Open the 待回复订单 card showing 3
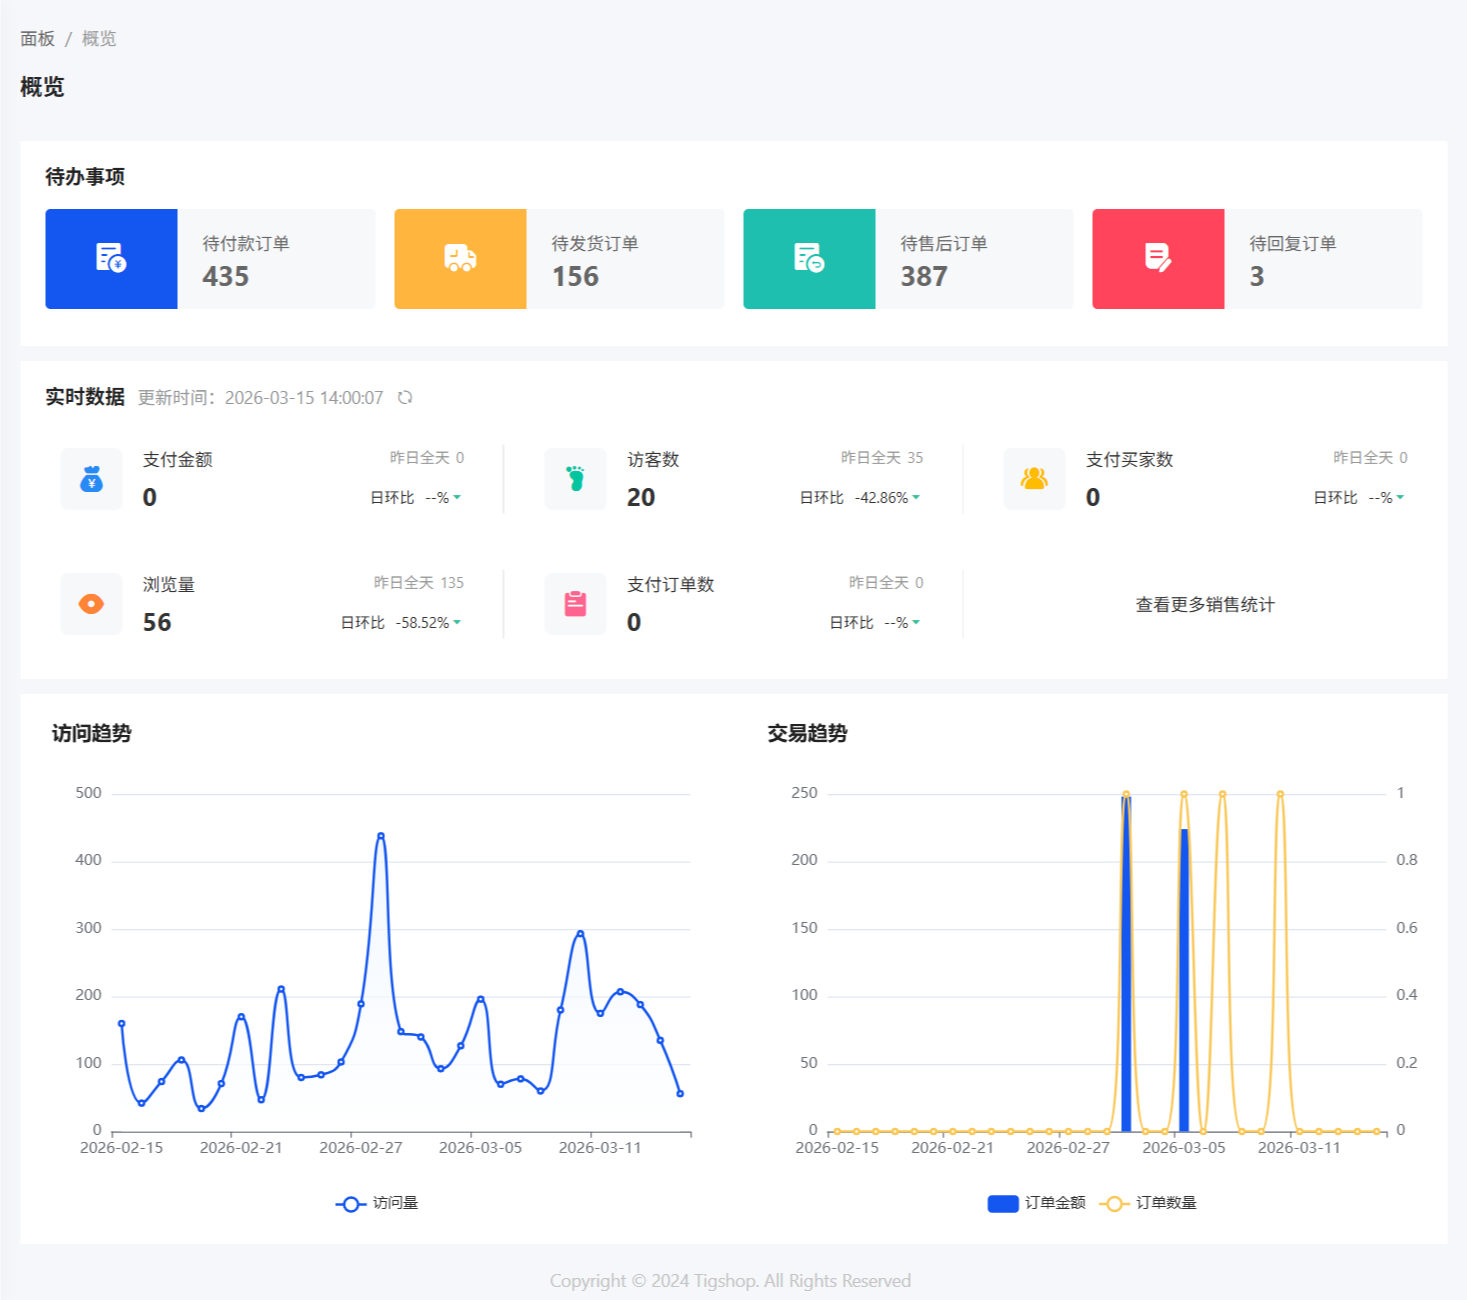 (1257, 259)
